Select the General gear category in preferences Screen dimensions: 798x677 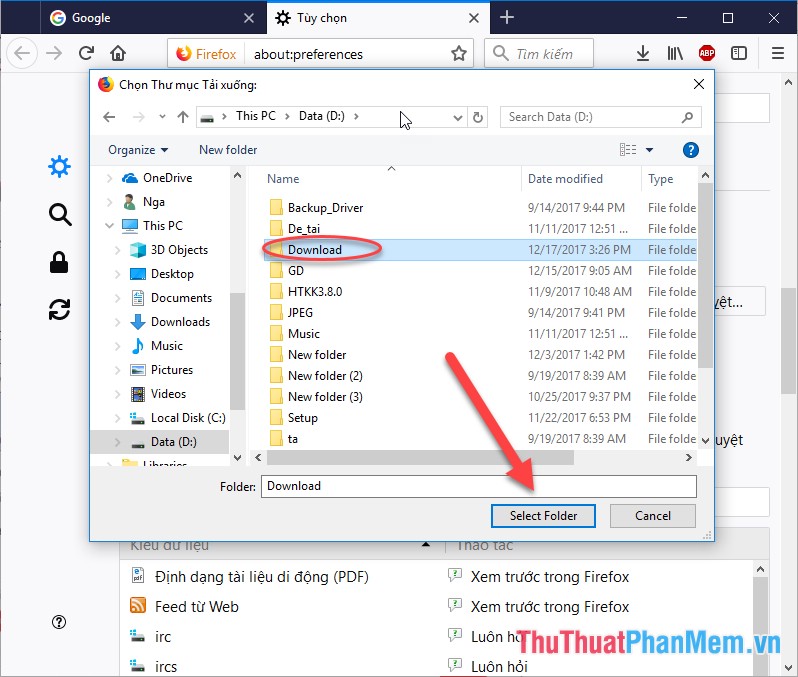click(60, 166)
